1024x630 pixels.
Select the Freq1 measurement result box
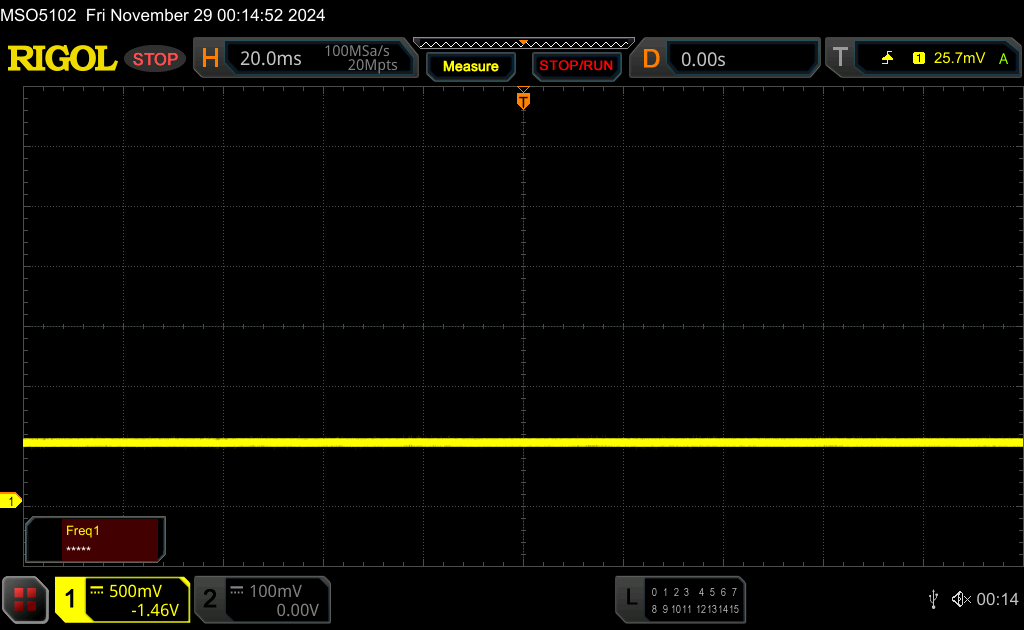coord(96,540)
